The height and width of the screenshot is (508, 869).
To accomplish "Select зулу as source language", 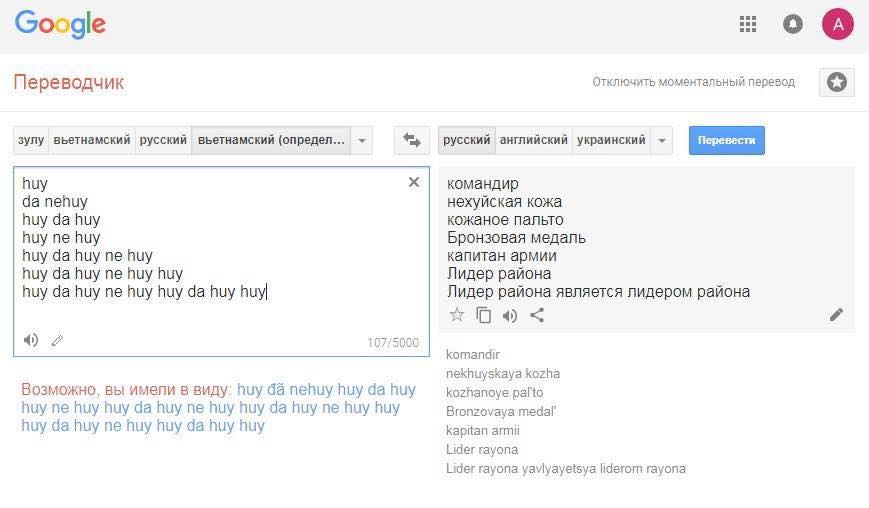I will click(31, 140).
